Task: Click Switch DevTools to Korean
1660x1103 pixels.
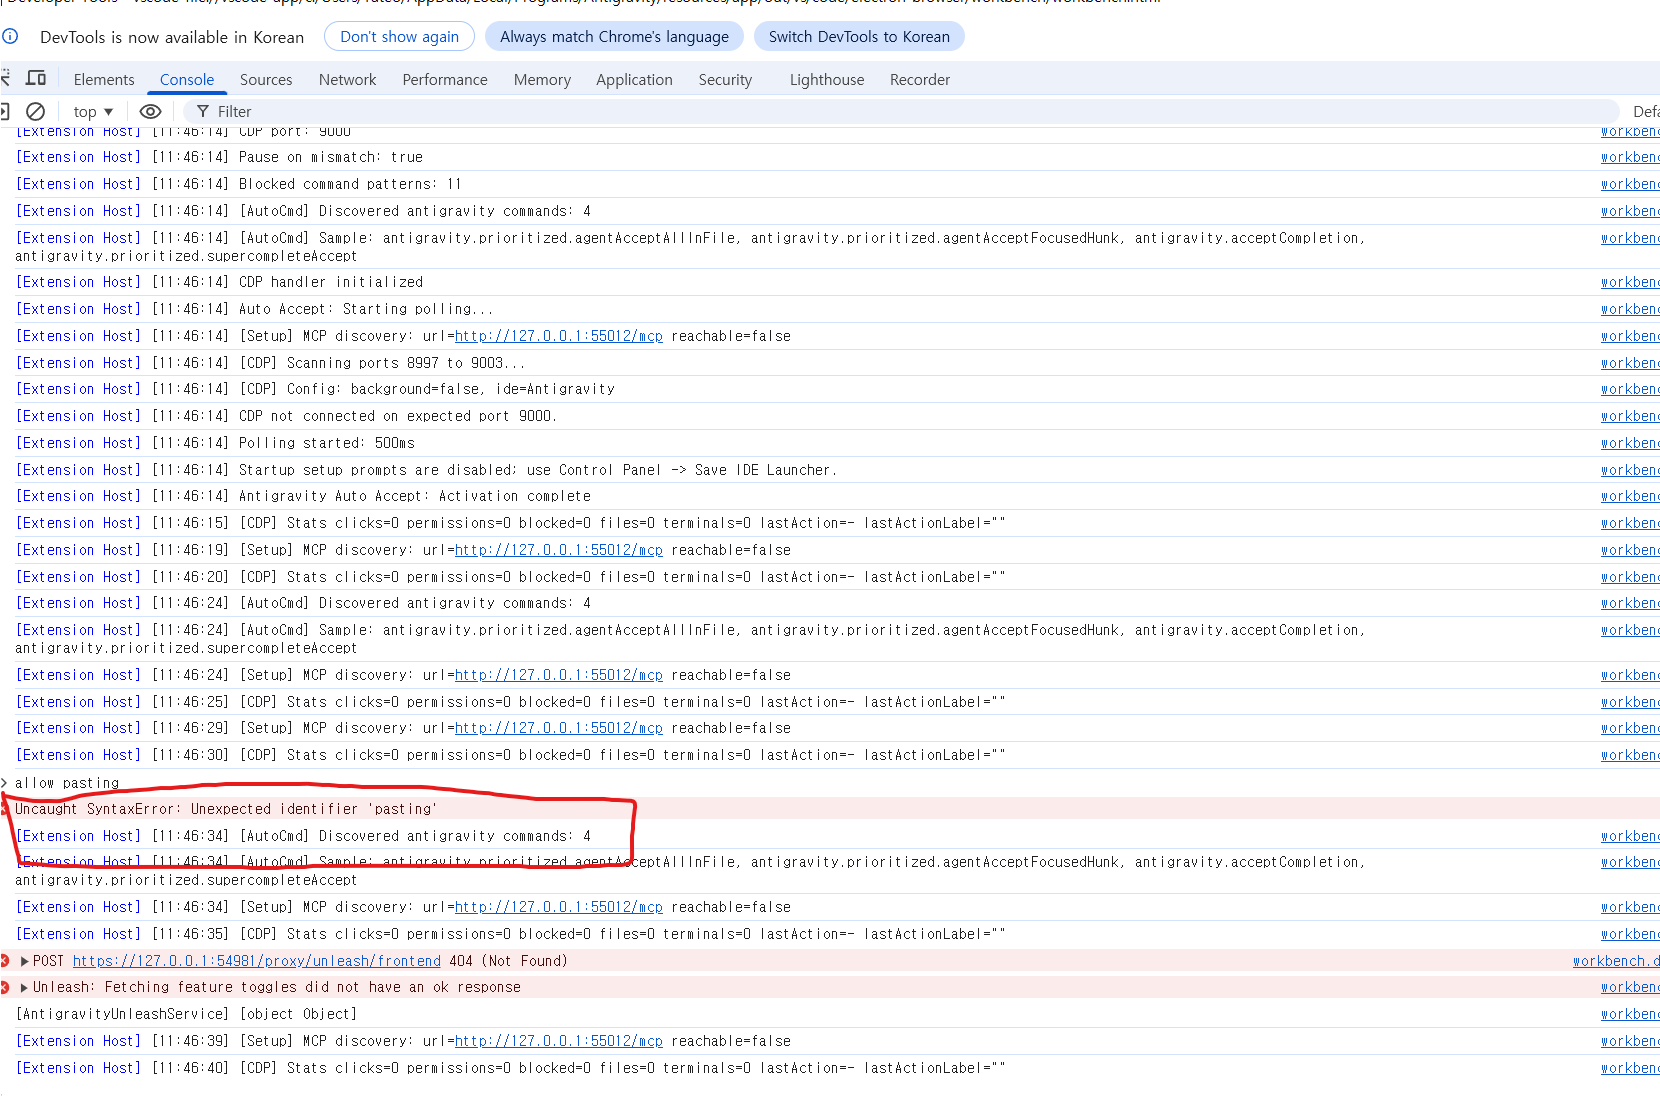Action: [859, 36]
